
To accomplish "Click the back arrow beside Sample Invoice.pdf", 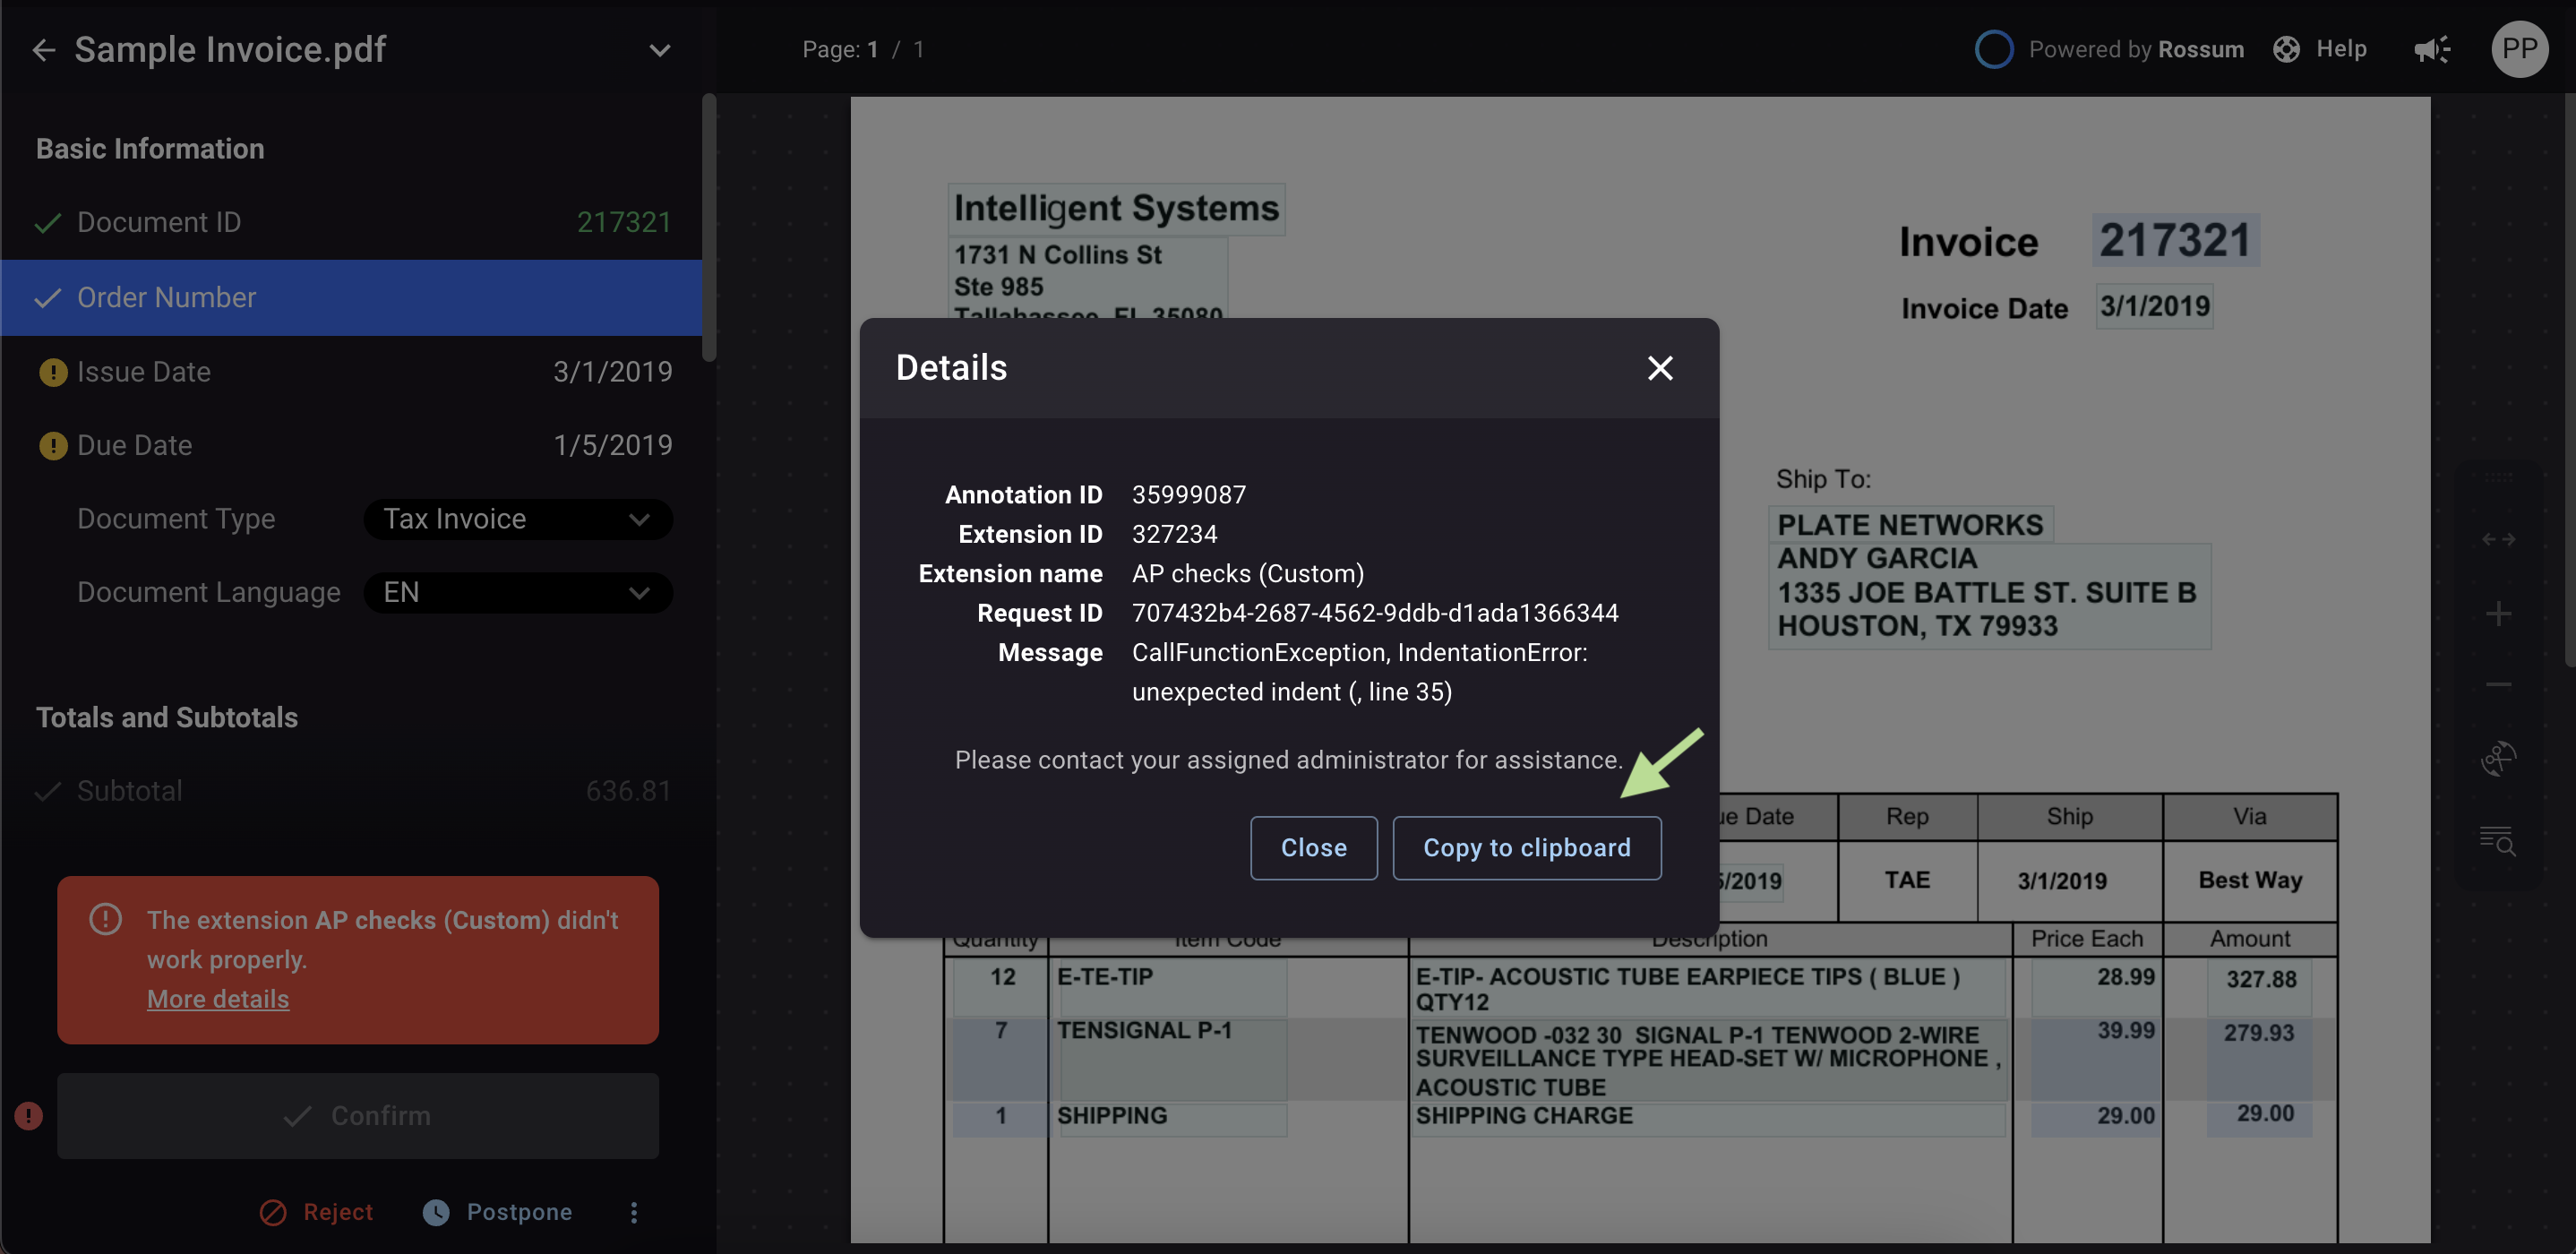I will click(x=43, y=50).
